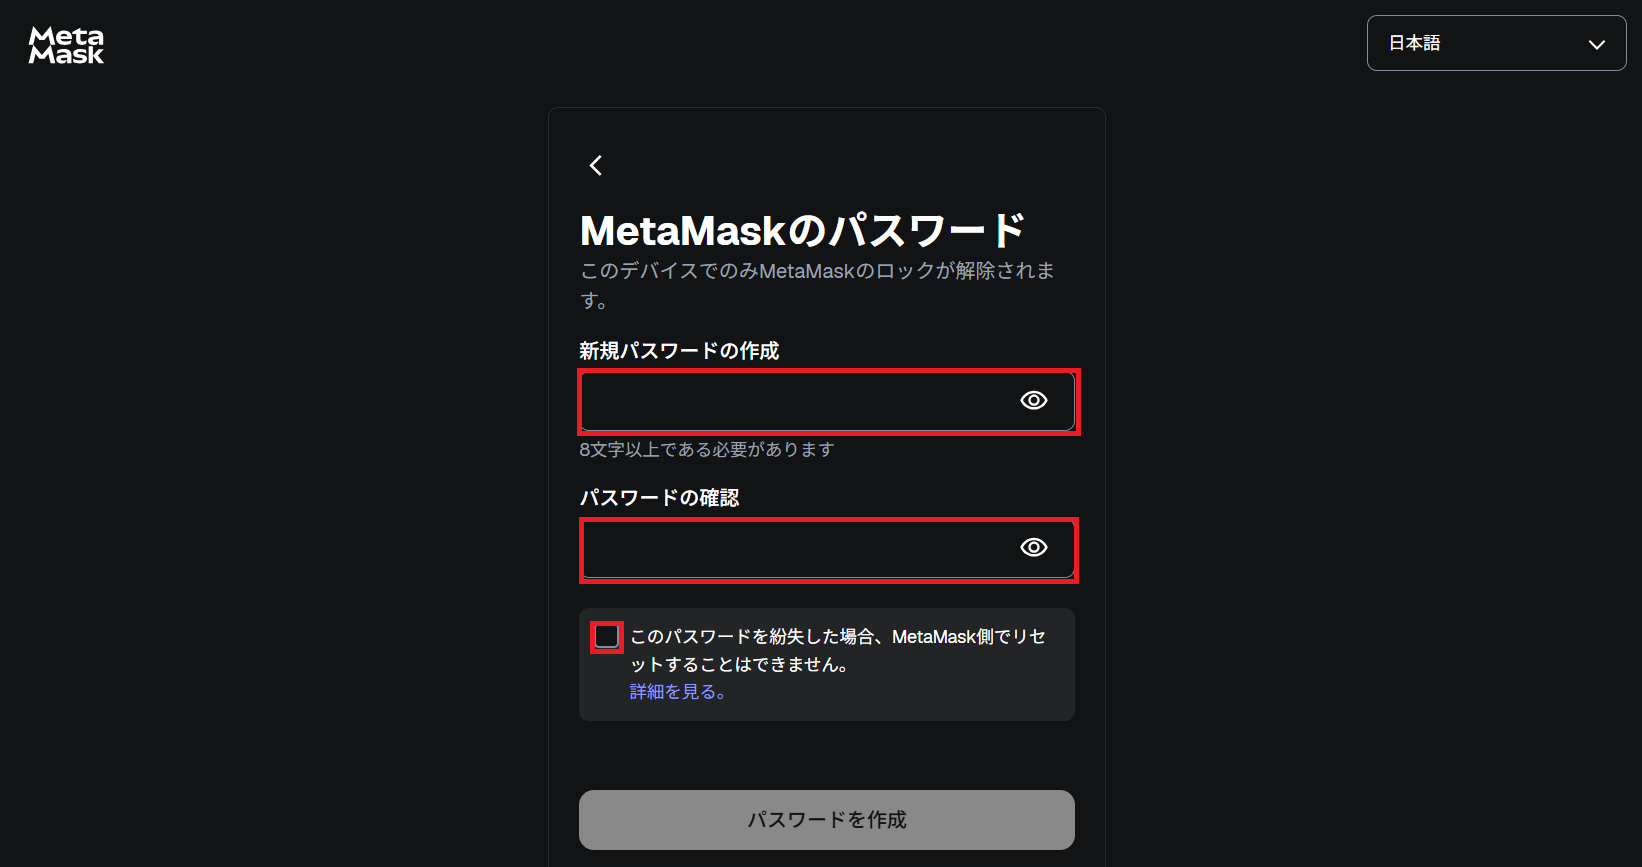The image size is (1642, 867).
Task: Select the 日本語 text in language selector
Action: pos(1414,43)
